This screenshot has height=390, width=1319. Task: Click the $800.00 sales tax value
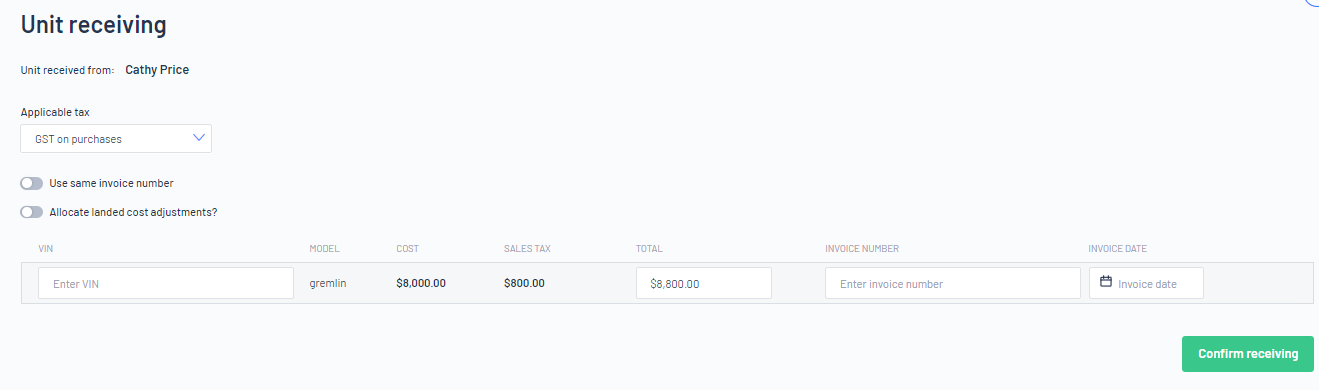pyautogui.click(x=524, y=283)
